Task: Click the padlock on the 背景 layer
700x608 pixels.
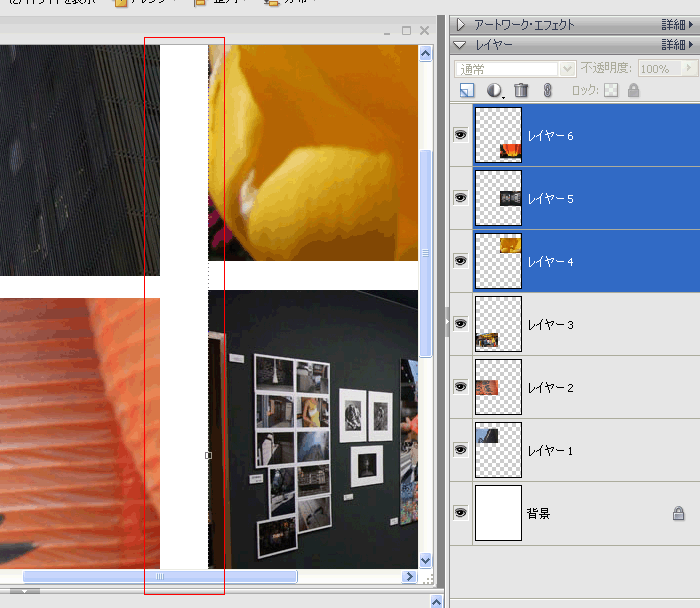Action: click(678, 513)
